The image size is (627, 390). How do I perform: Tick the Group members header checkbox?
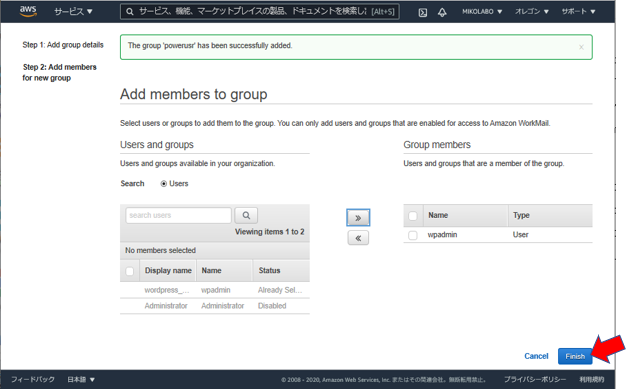click(x=413, y=216)
